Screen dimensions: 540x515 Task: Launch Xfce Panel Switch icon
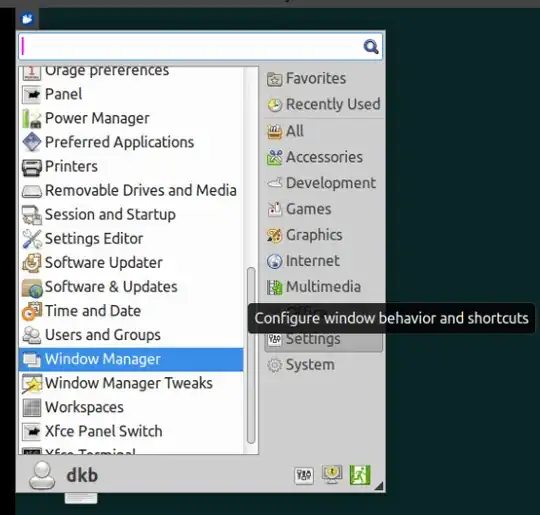(x=32, y=432)
